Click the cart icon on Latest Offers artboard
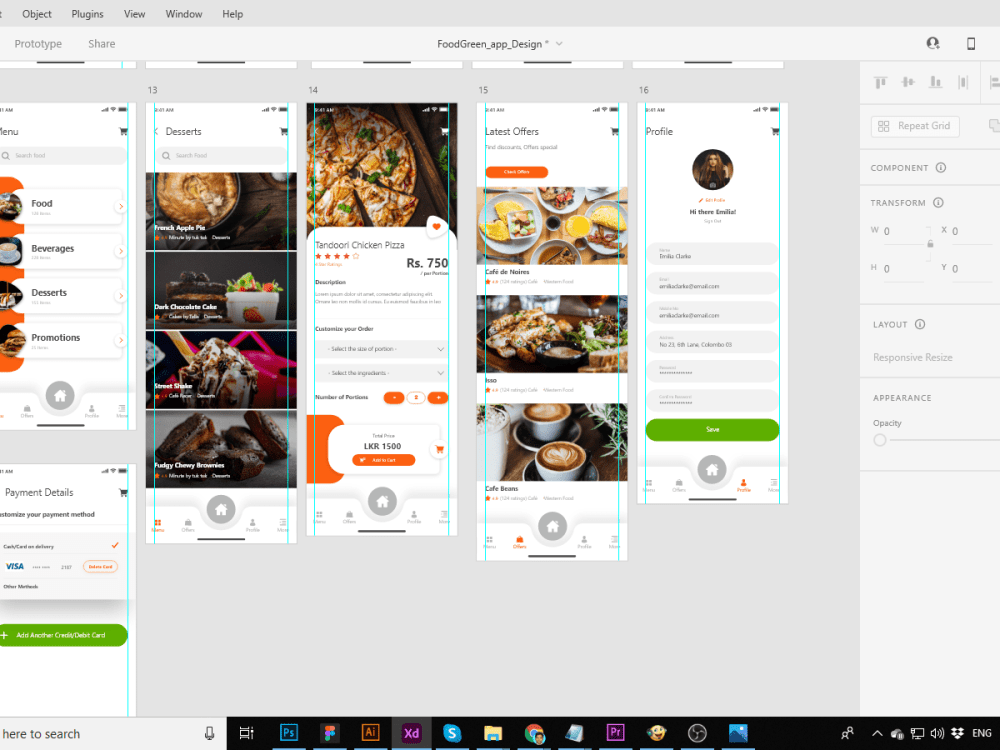The height and width of the screenshot is (750, 1000). pyautogui.click(x=614, y=131)
